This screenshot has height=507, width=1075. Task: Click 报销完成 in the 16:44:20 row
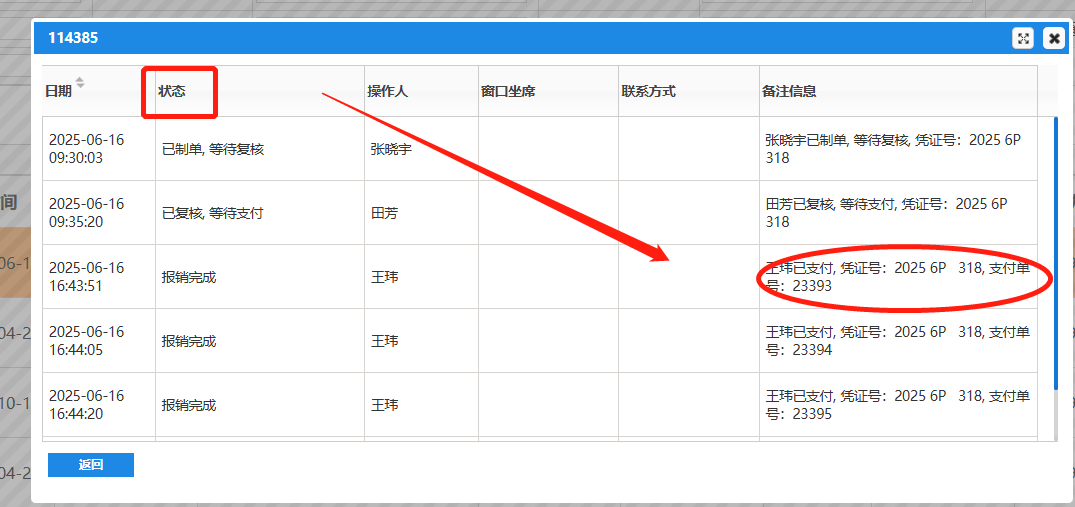(189, 406)
